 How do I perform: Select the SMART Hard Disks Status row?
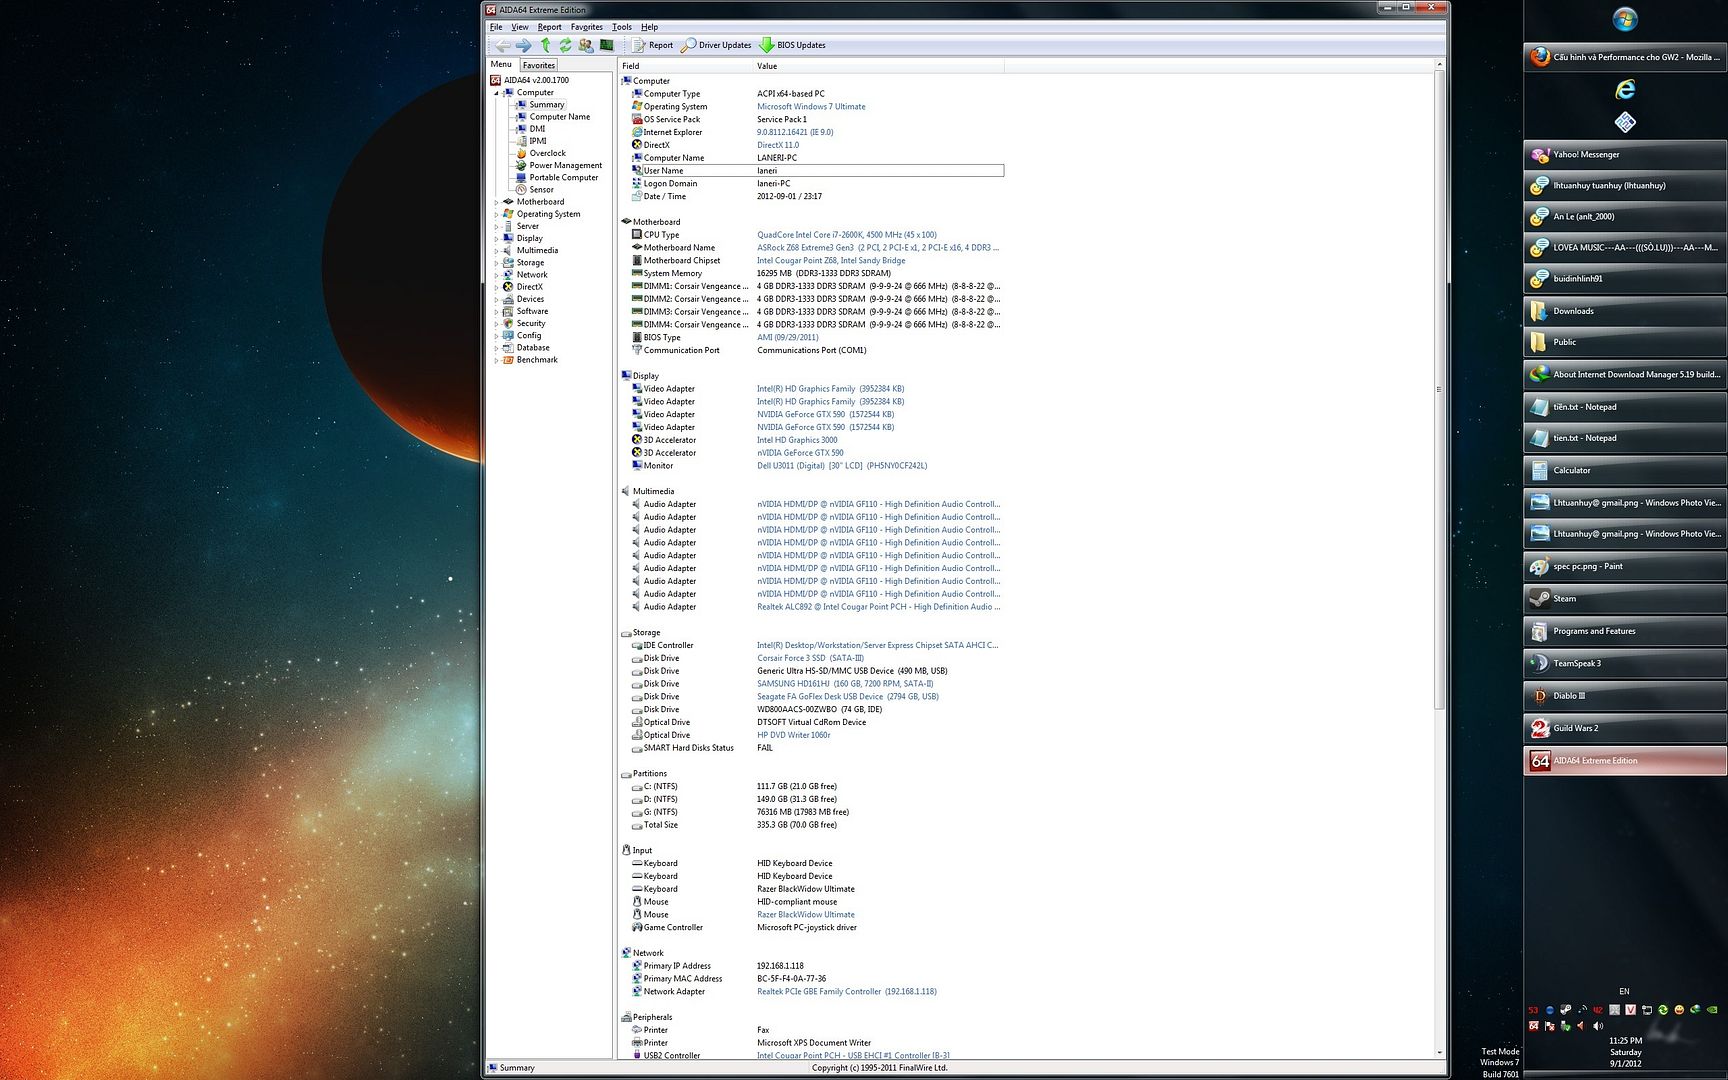817,748
